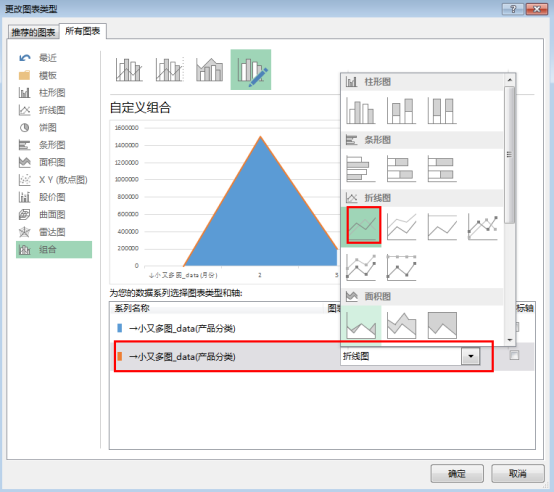Screen dimensions: 554x492
Task: Click the 取消 button
Action: click(x=518, y=473)
